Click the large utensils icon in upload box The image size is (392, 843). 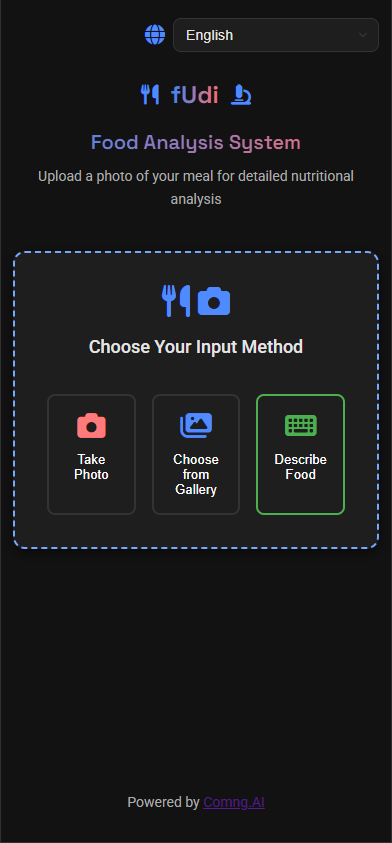tap(176, 301)
